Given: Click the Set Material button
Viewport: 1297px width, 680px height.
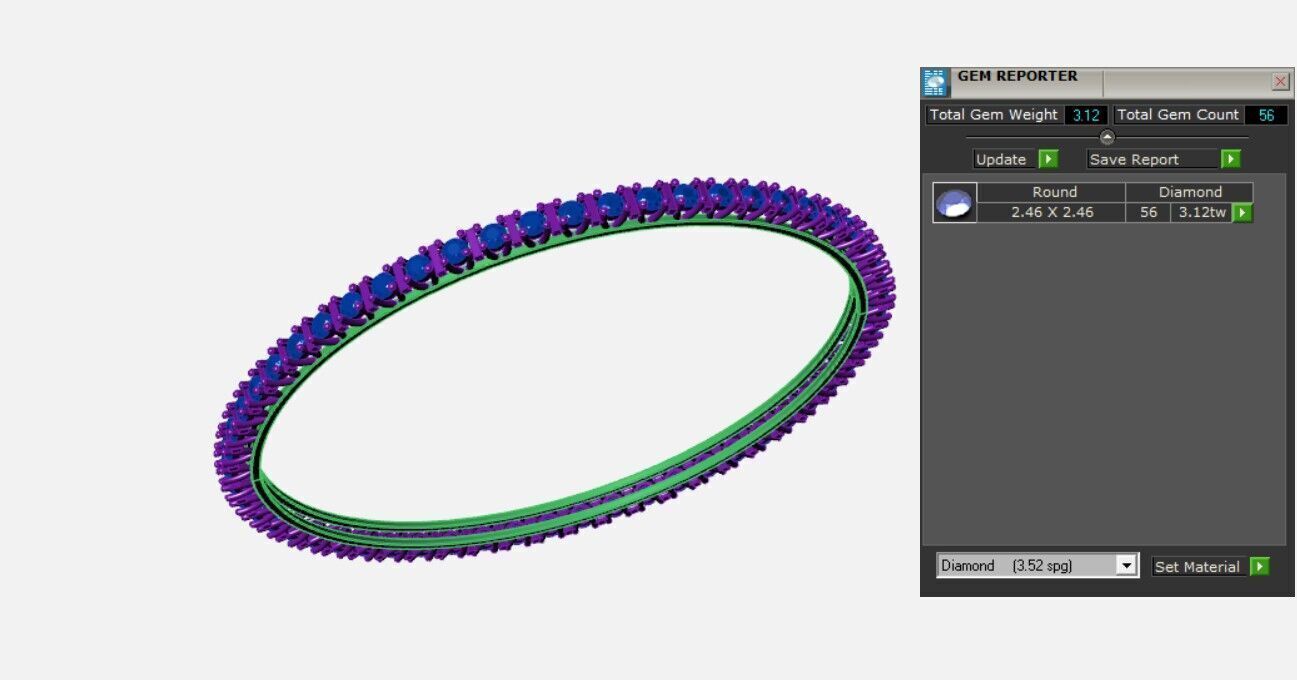Looking at the screenshot, I should tap(1198, 567).
